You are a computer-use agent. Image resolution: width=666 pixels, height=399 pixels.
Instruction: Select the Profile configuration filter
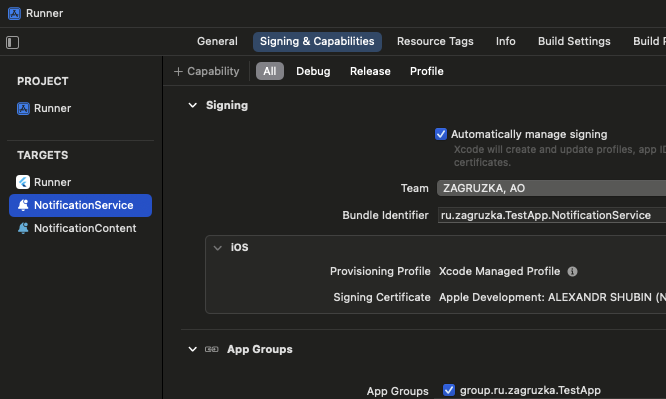tap(426, 71)
